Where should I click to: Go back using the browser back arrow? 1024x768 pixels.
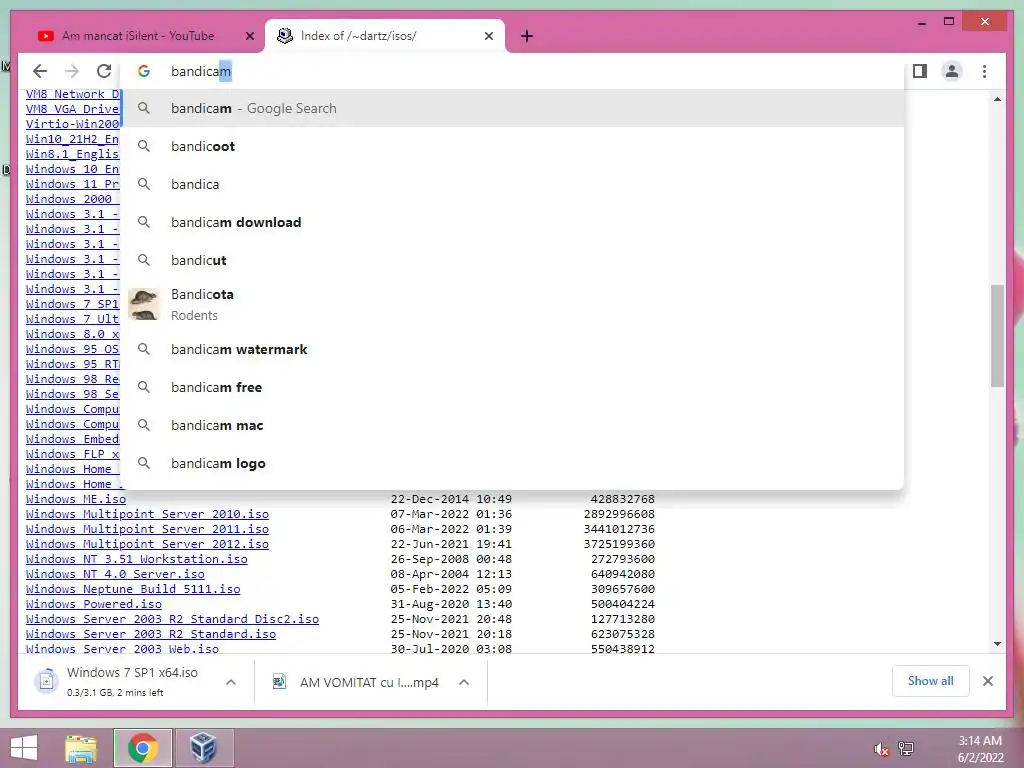[x=40, y=71]
